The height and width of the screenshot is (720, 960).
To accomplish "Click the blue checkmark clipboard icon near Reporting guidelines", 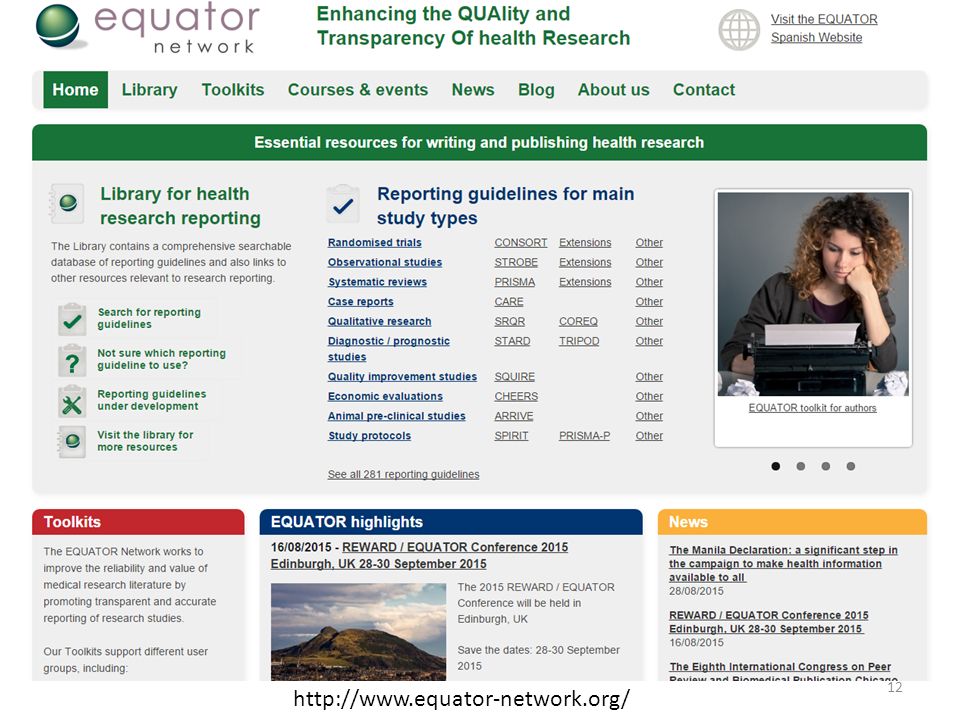I will (343, 204).
